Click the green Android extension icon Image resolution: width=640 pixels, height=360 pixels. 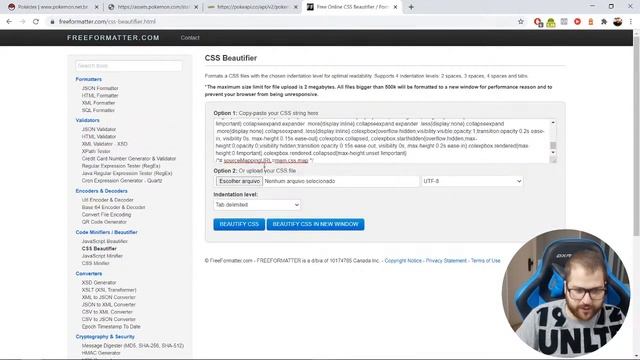pyautogui.click(x=551, y=22)
